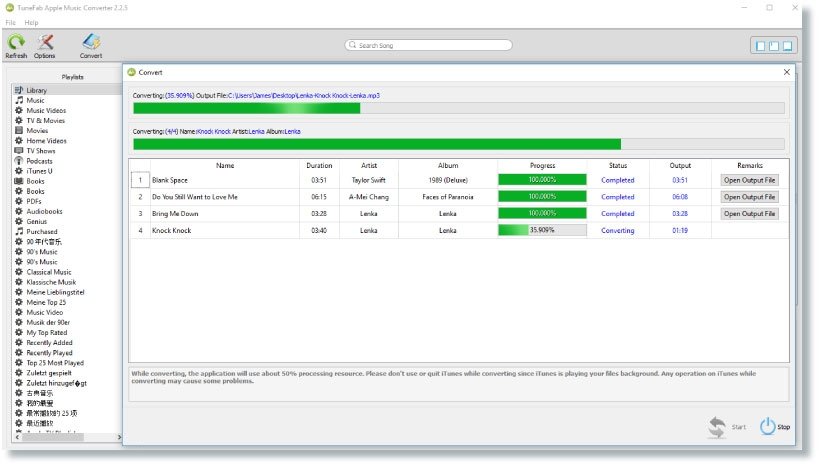The width and height of the screenshot is (819, 466).
Task: Open the Help menu
Action: click(x=31, y=22)
